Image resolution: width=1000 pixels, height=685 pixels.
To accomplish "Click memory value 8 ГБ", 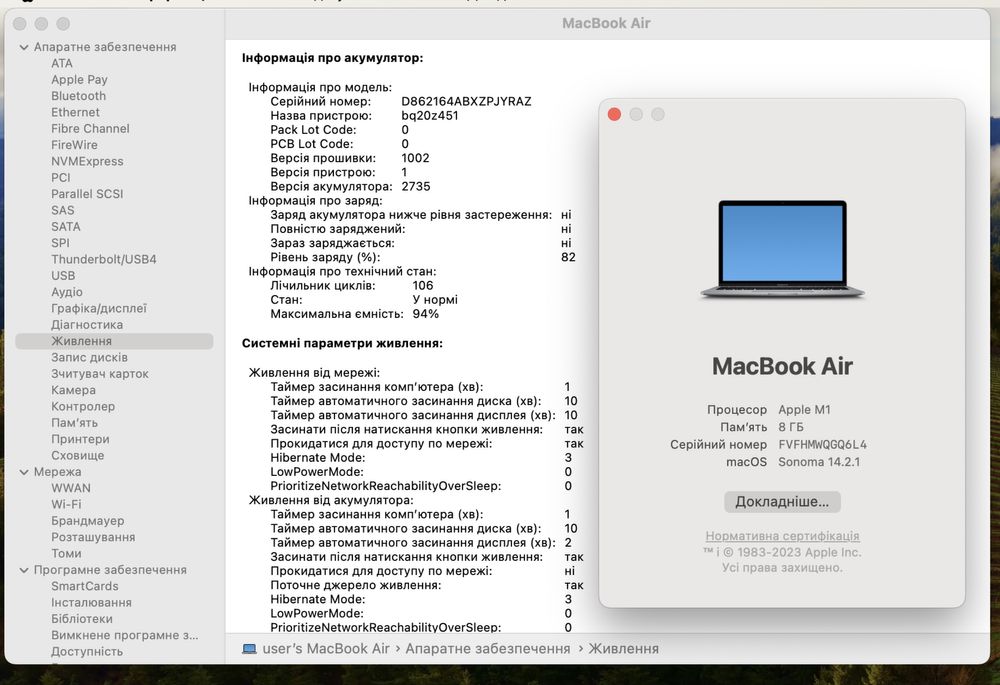I will (x=791, y=427).
